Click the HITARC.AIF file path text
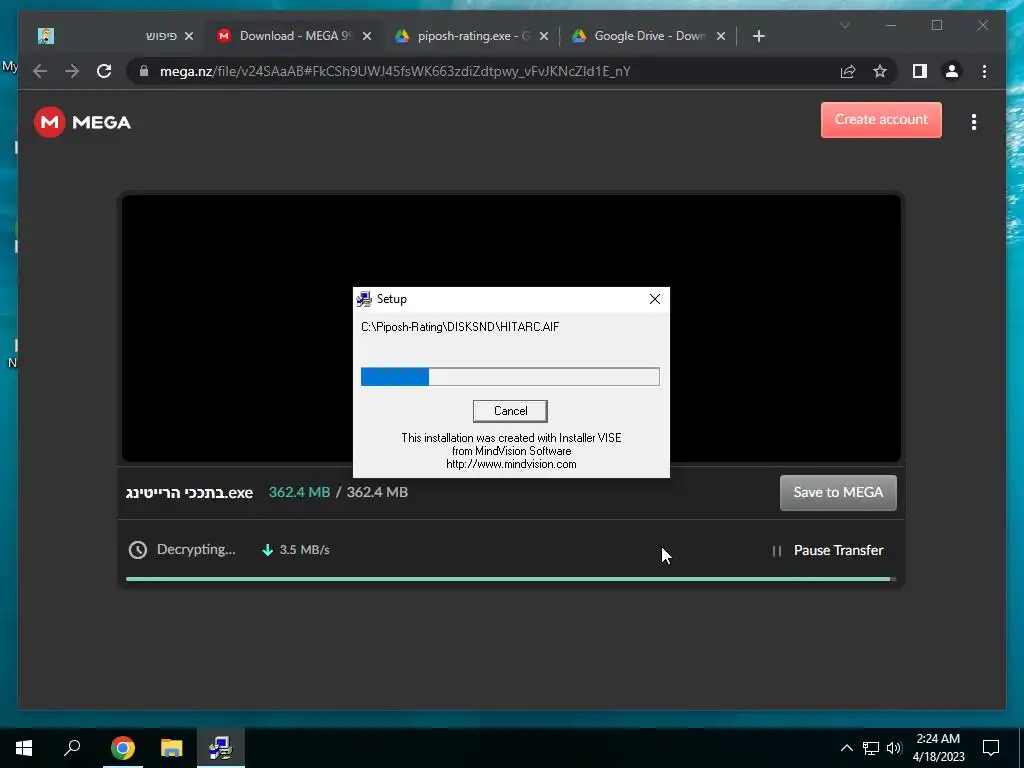Image resolution: width=1024 pixels, height=768 pixels. (x=460, y=327)
